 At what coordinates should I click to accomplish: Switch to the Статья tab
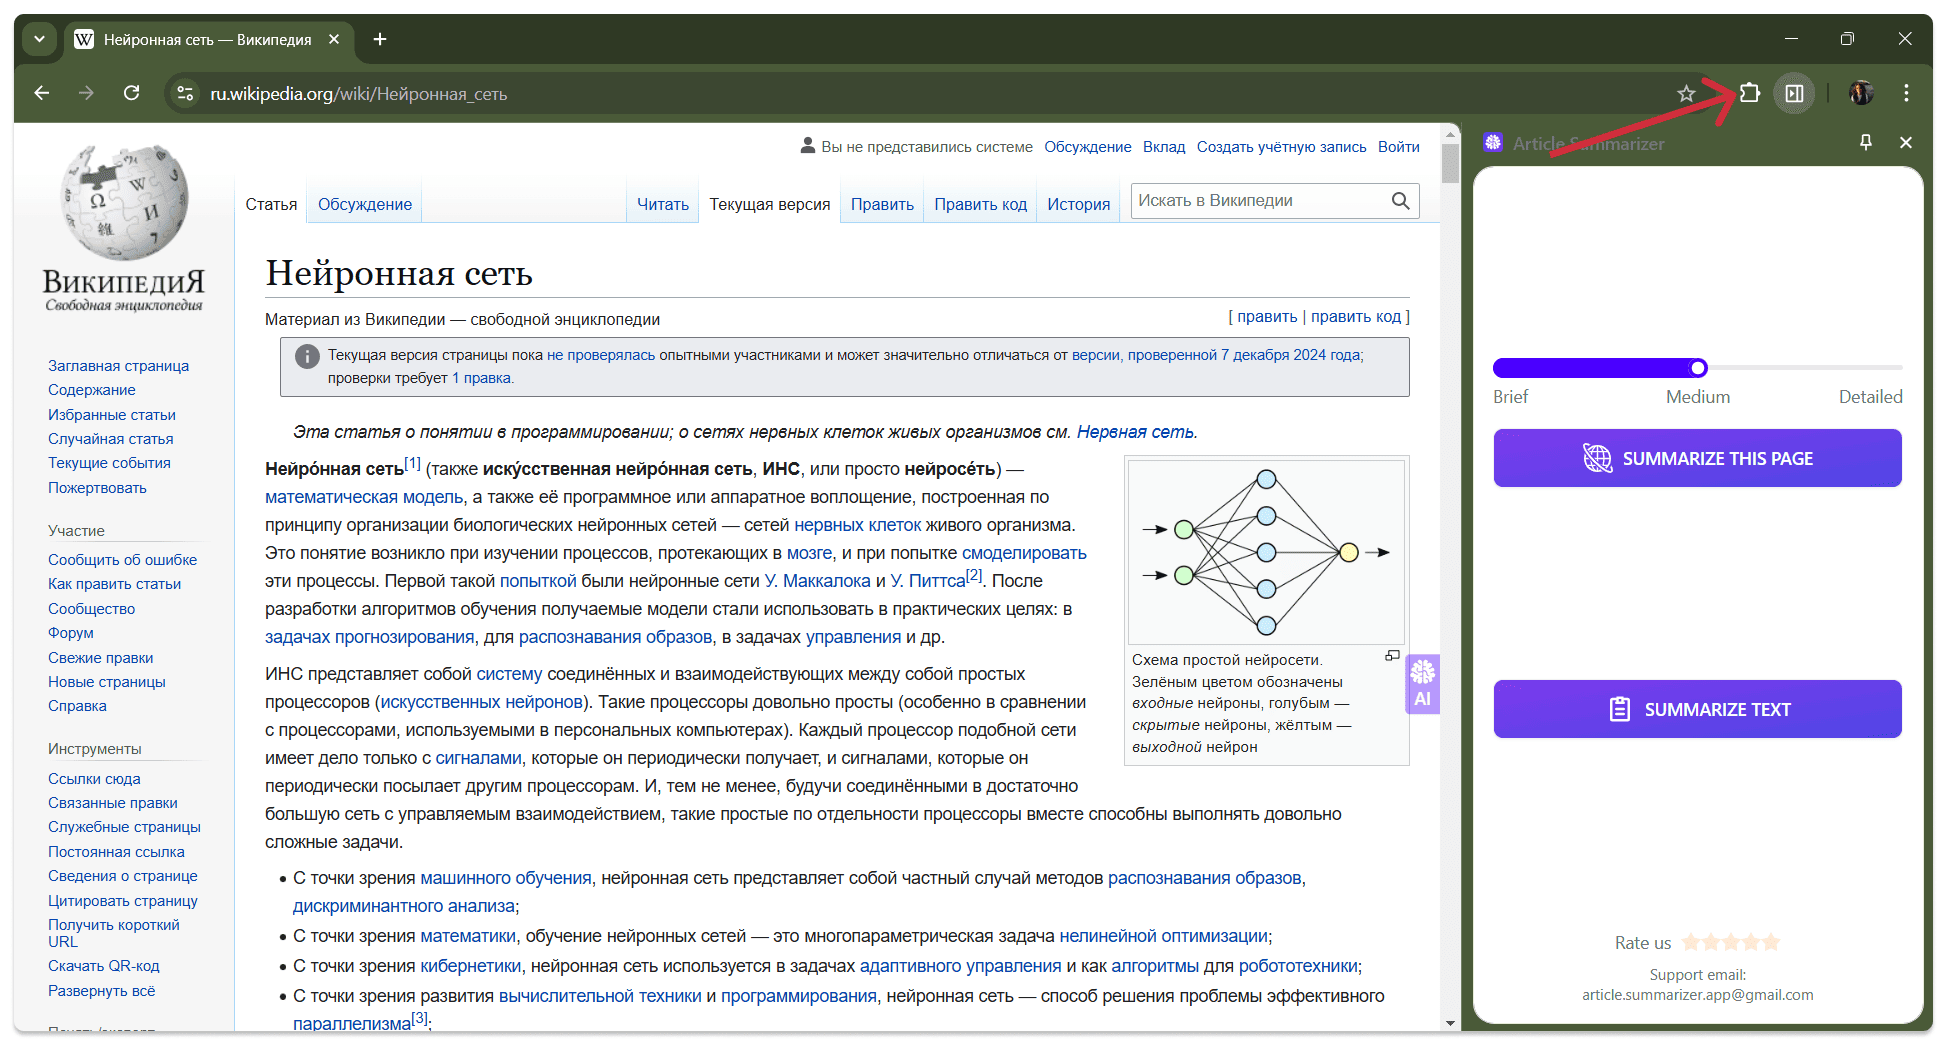point(271,204)
